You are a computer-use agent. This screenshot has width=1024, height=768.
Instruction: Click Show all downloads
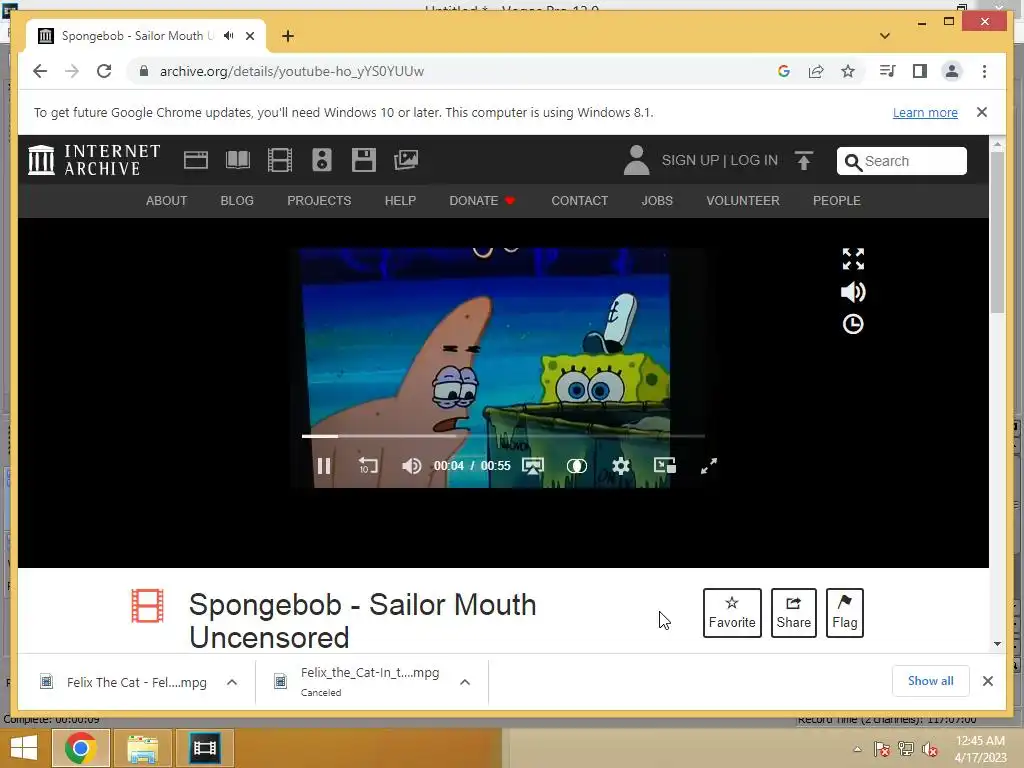[931, 681]
